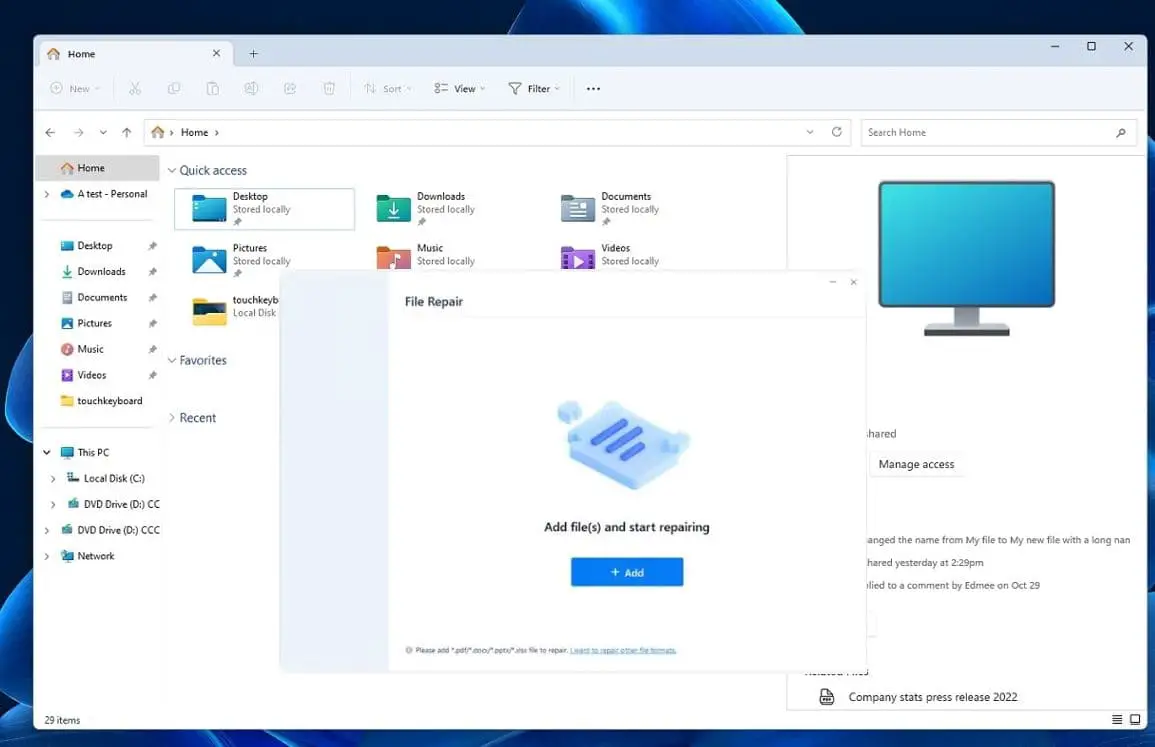Click the monitor preview thumbnail
This screenshot has height=747, width=1155.
(966, 258)
